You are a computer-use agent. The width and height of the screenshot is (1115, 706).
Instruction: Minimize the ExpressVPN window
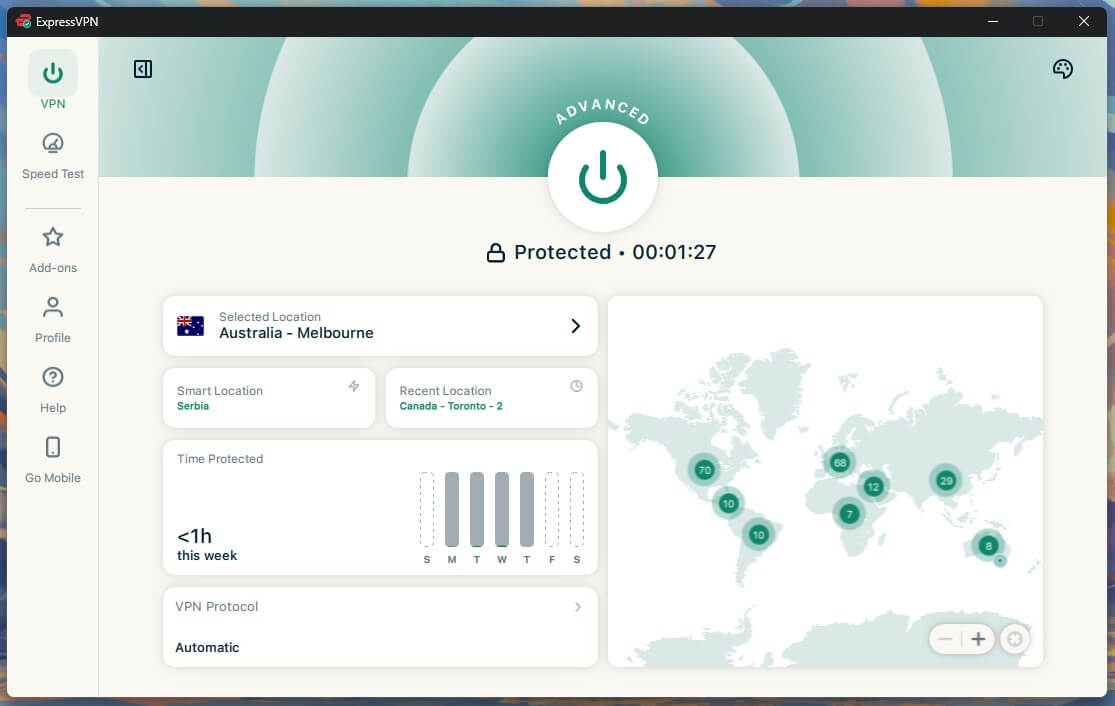993,21
